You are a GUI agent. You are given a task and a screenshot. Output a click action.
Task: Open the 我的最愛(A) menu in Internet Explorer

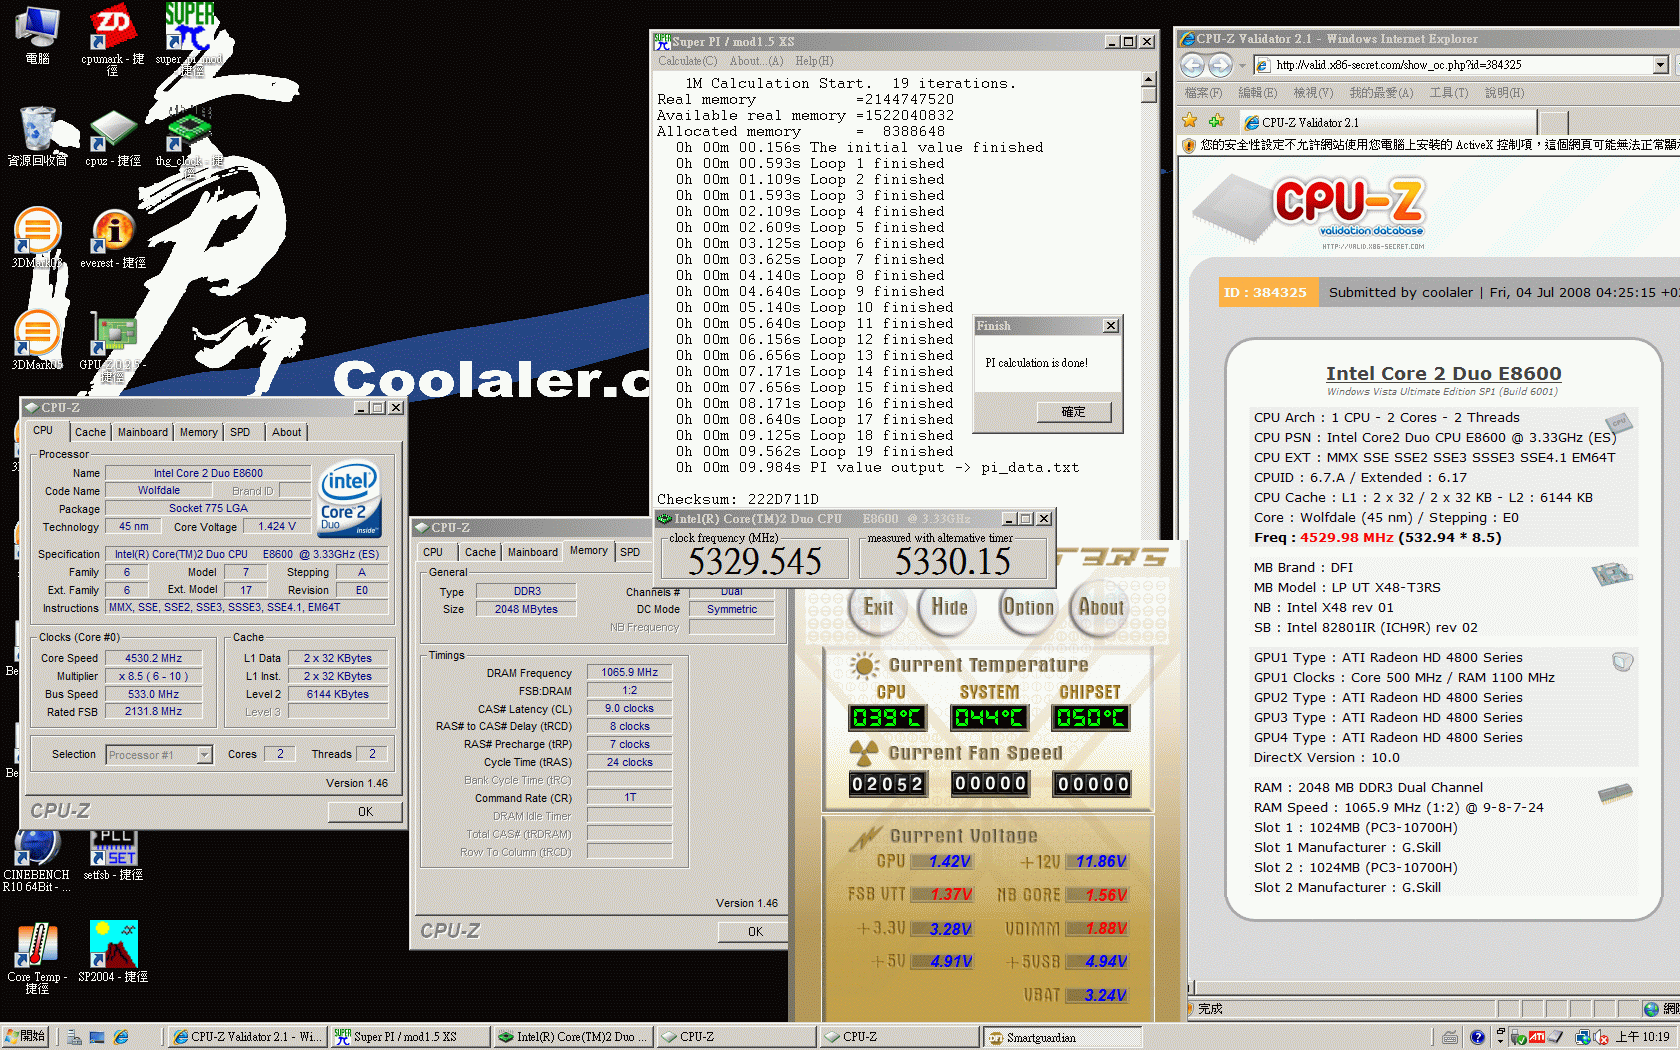pyautogui.click(x=1381, y=93)
